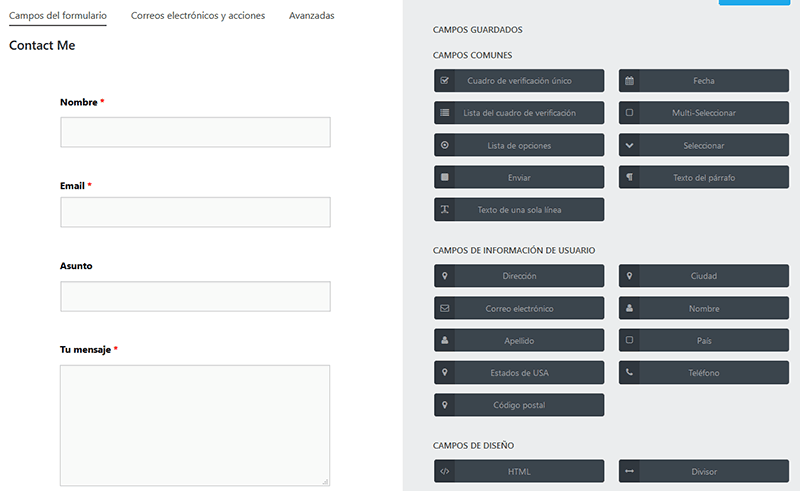Viewport: 800px width, 491px height.
Task: Add the Divisor design field
Action: pos(704,471)
